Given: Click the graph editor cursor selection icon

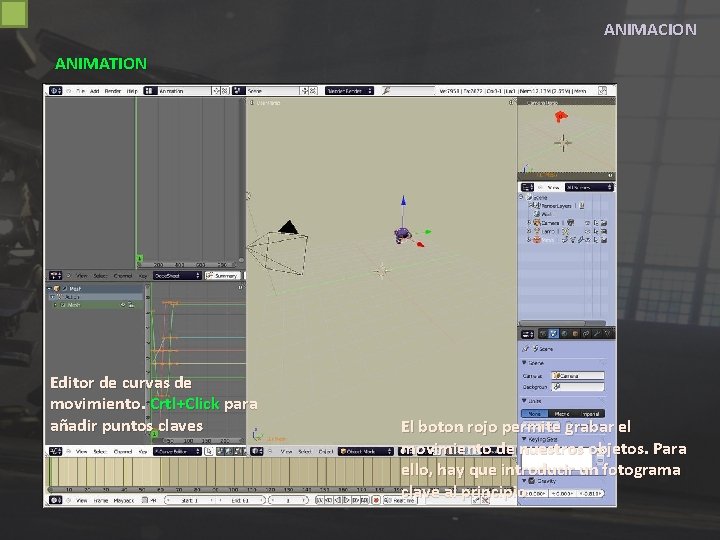Looking at the screenshot, I should click(209, 451).
